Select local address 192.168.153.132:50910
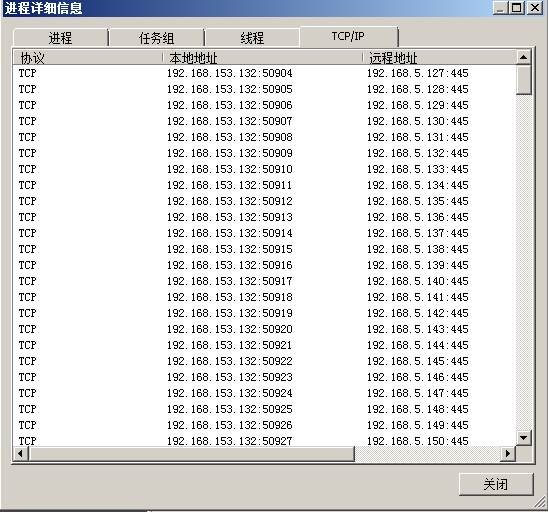 click(229, 169)
